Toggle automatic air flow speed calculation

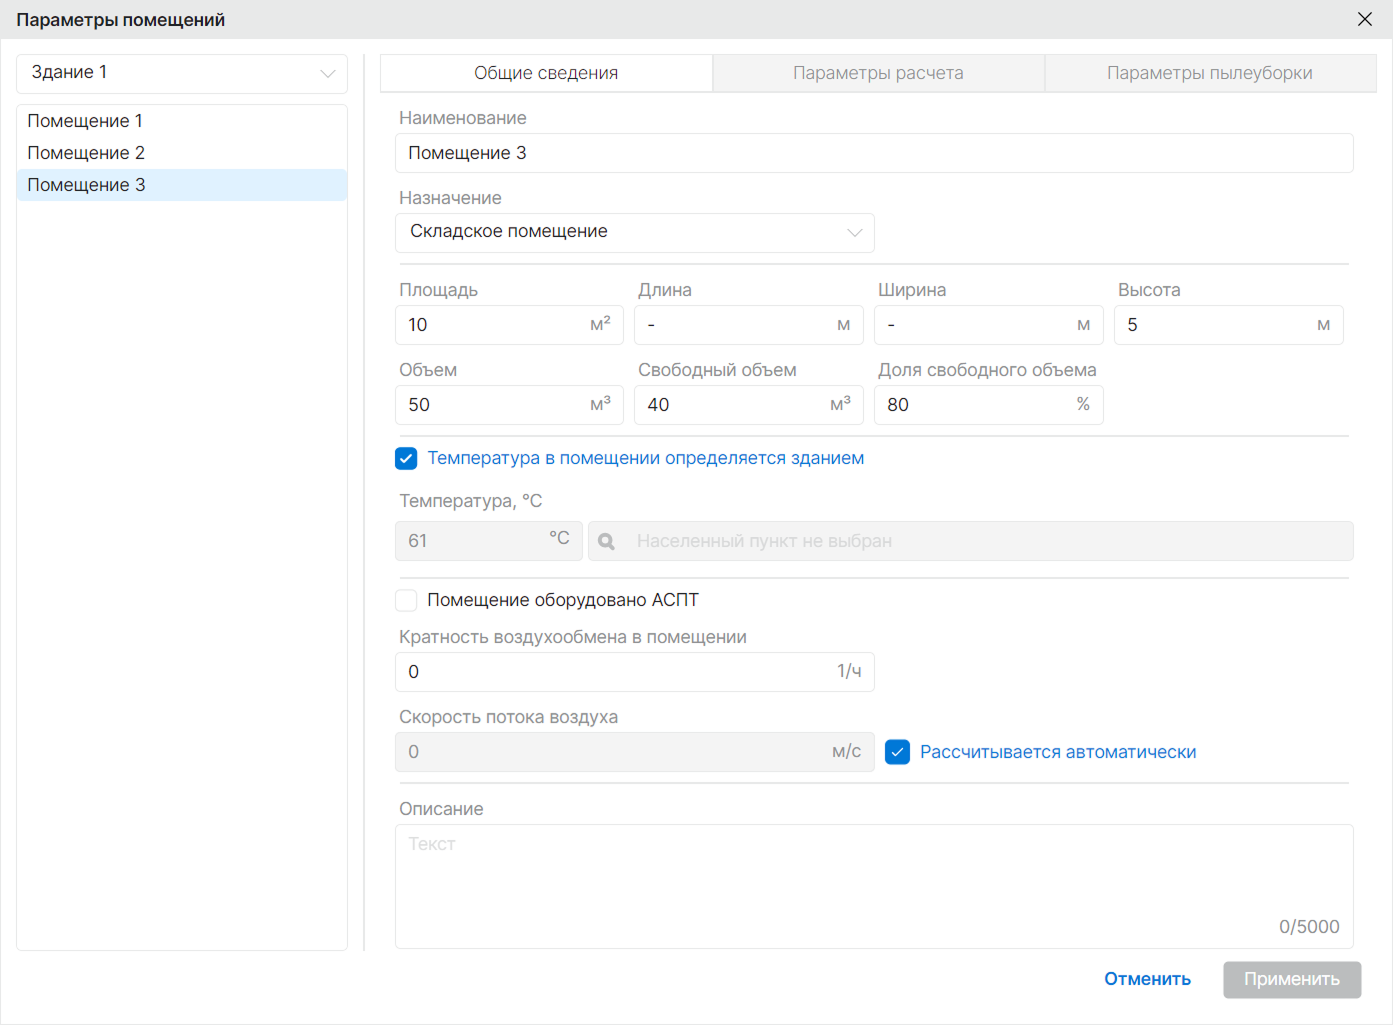point(898,752)
